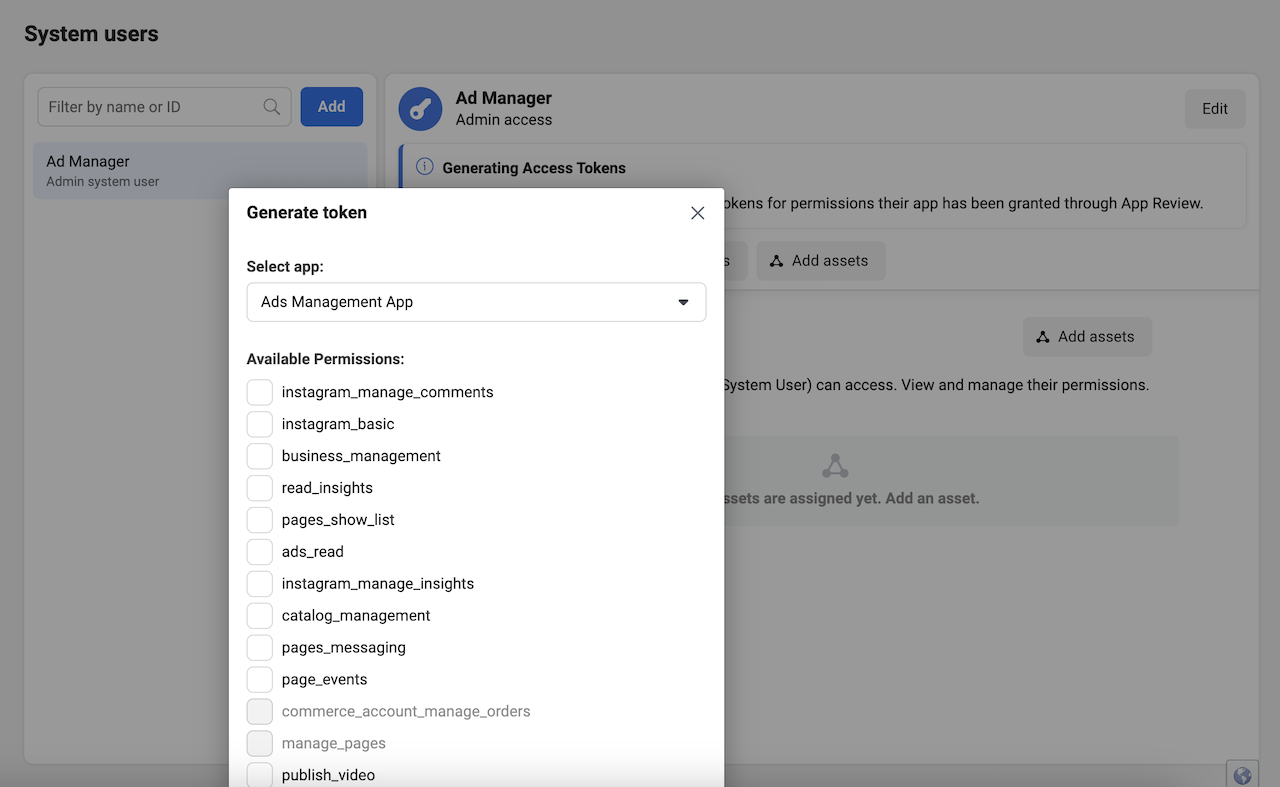Focus the Filter by name or ID field
Viewport: 1280px width, 787px height.
click(x=164, y=107)
